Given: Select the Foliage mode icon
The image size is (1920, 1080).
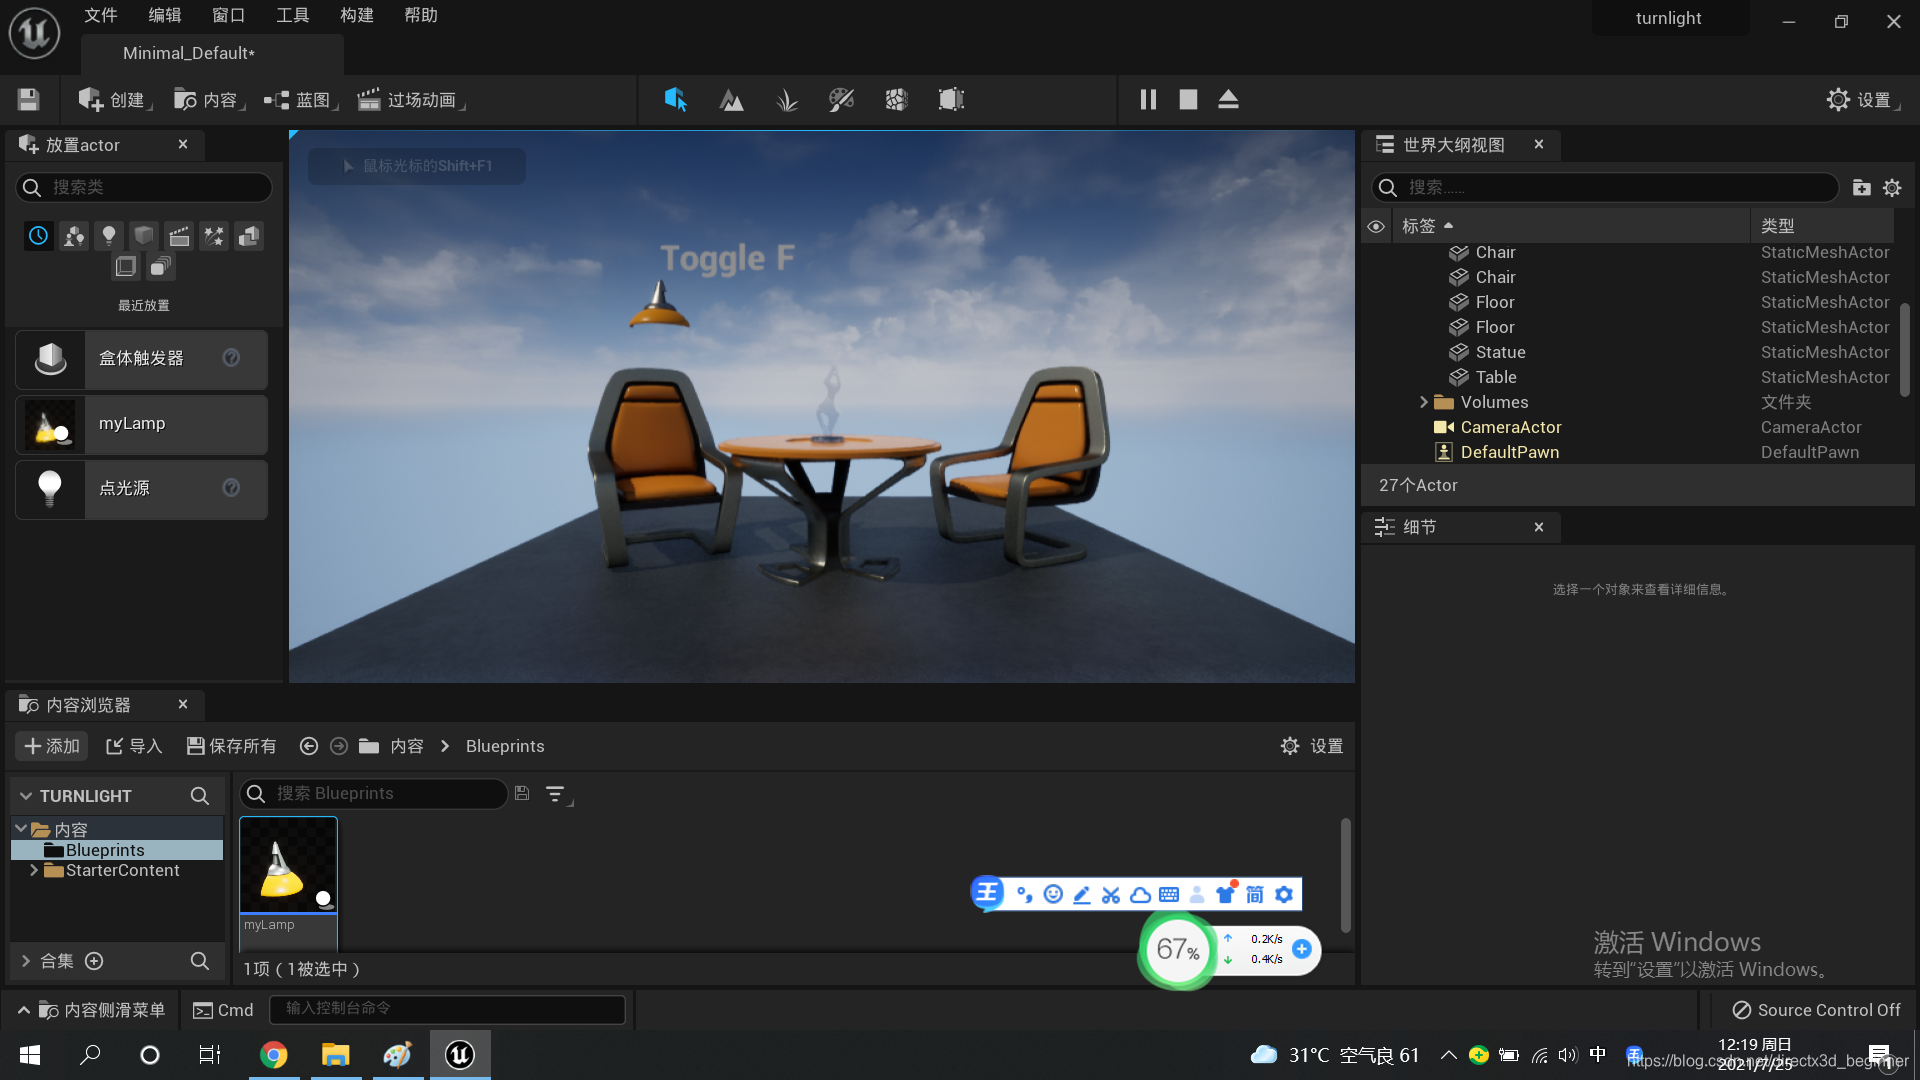Looking at the screenshot, I should coord(787,100).
